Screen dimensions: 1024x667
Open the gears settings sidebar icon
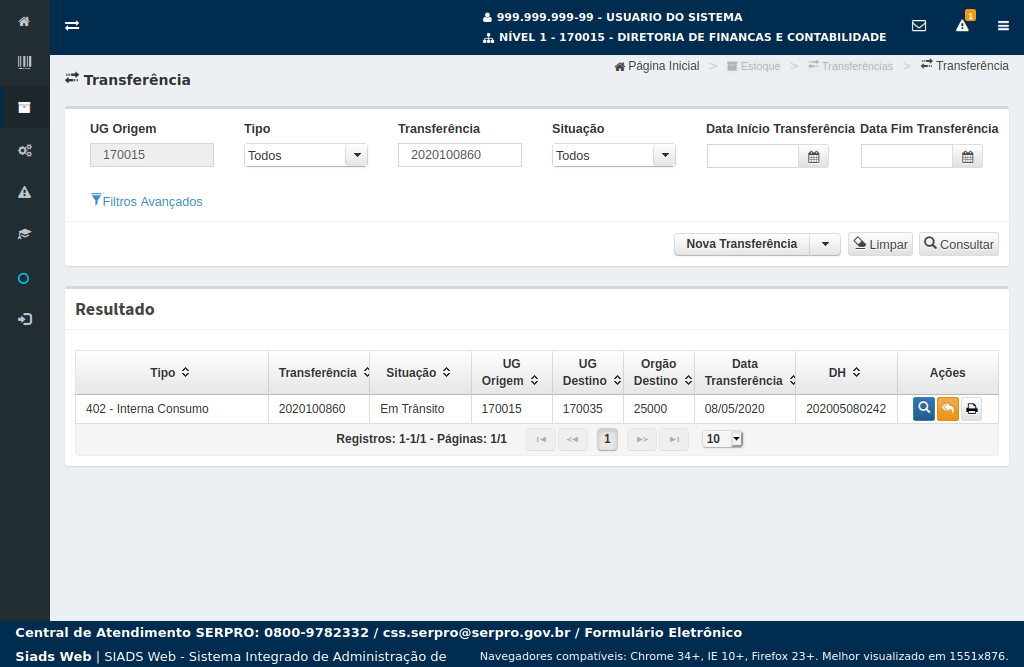(x=24, y=150)
